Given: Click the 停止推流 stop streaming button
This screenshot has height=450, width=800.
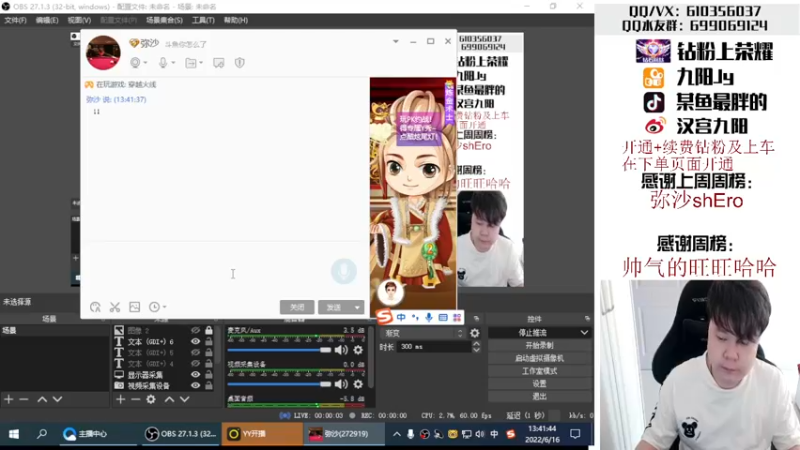Looking at the screenshot, I should coord(533,333).
